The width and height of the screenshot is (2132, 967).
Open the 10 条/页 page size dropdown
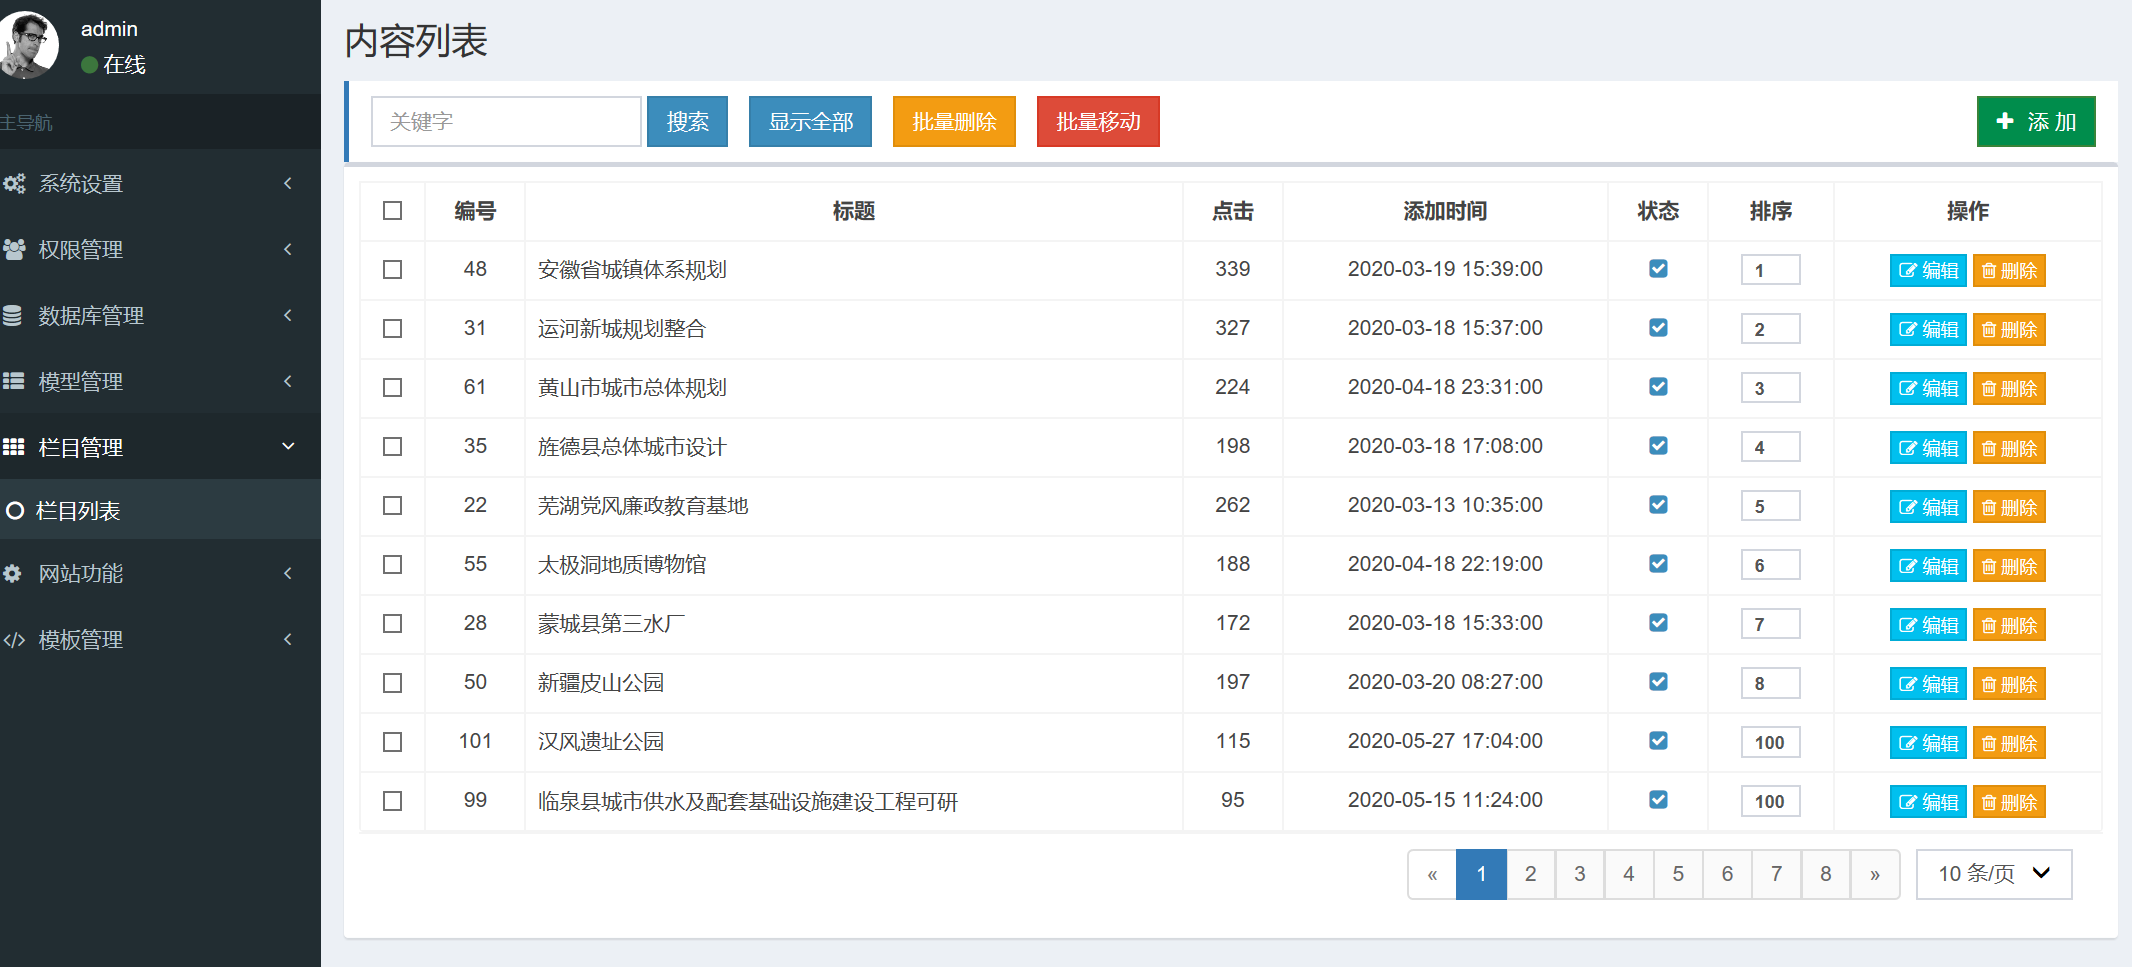1994,874
